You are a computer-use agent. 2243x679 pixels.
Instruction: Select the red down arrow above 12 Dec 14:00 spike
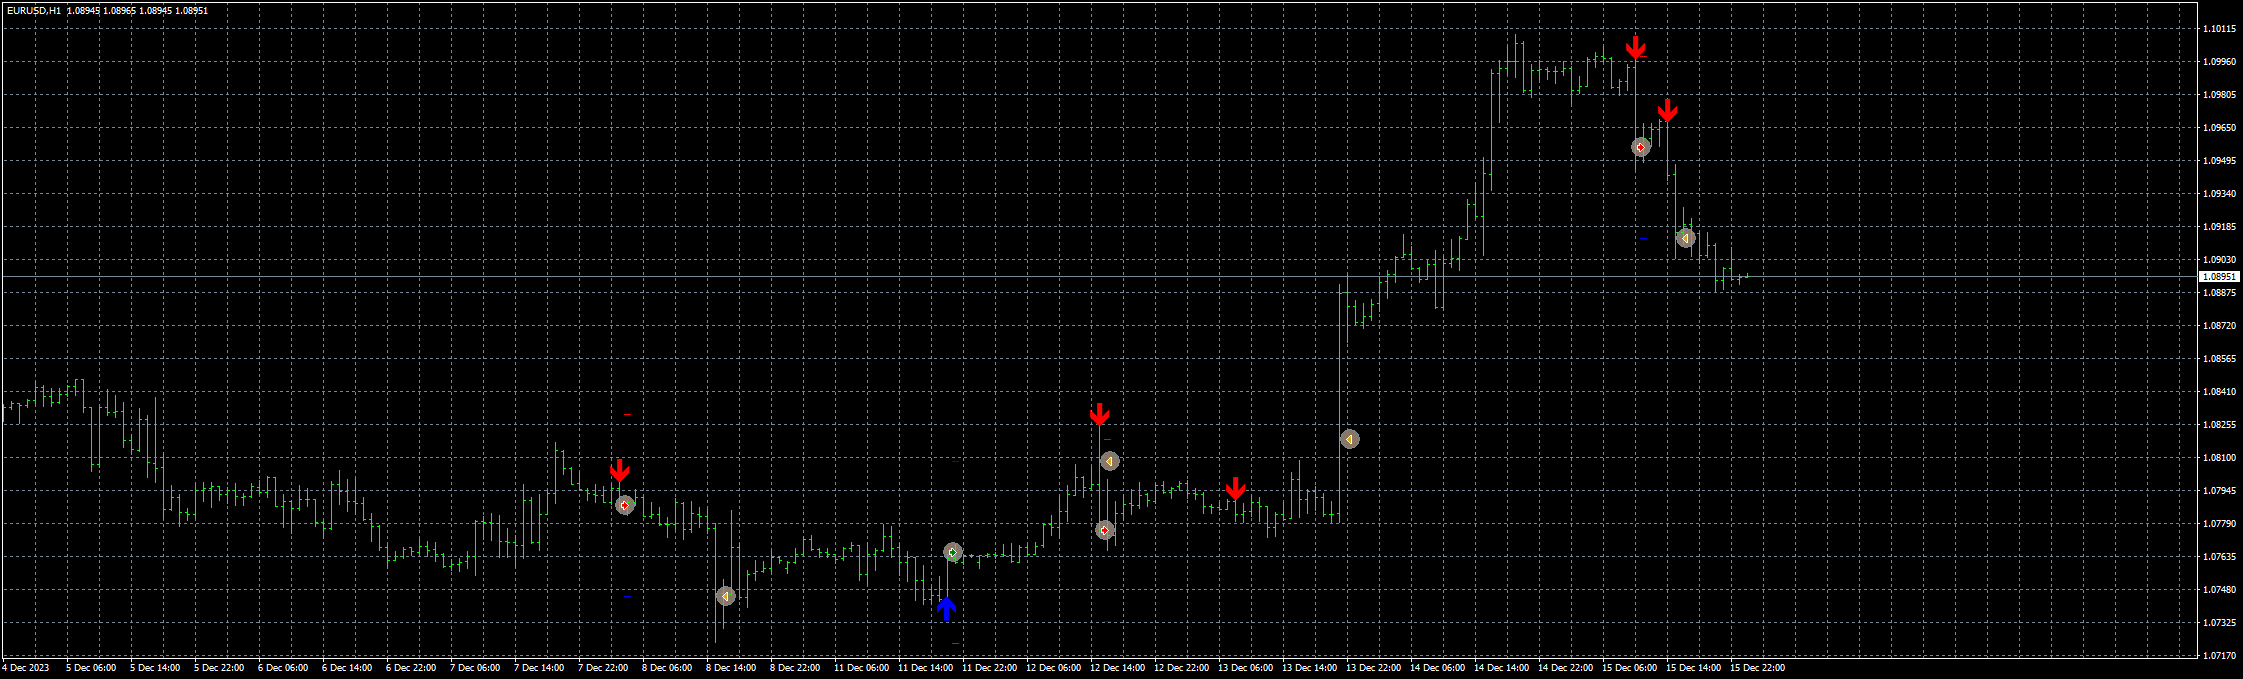[x=1099, y=415]
